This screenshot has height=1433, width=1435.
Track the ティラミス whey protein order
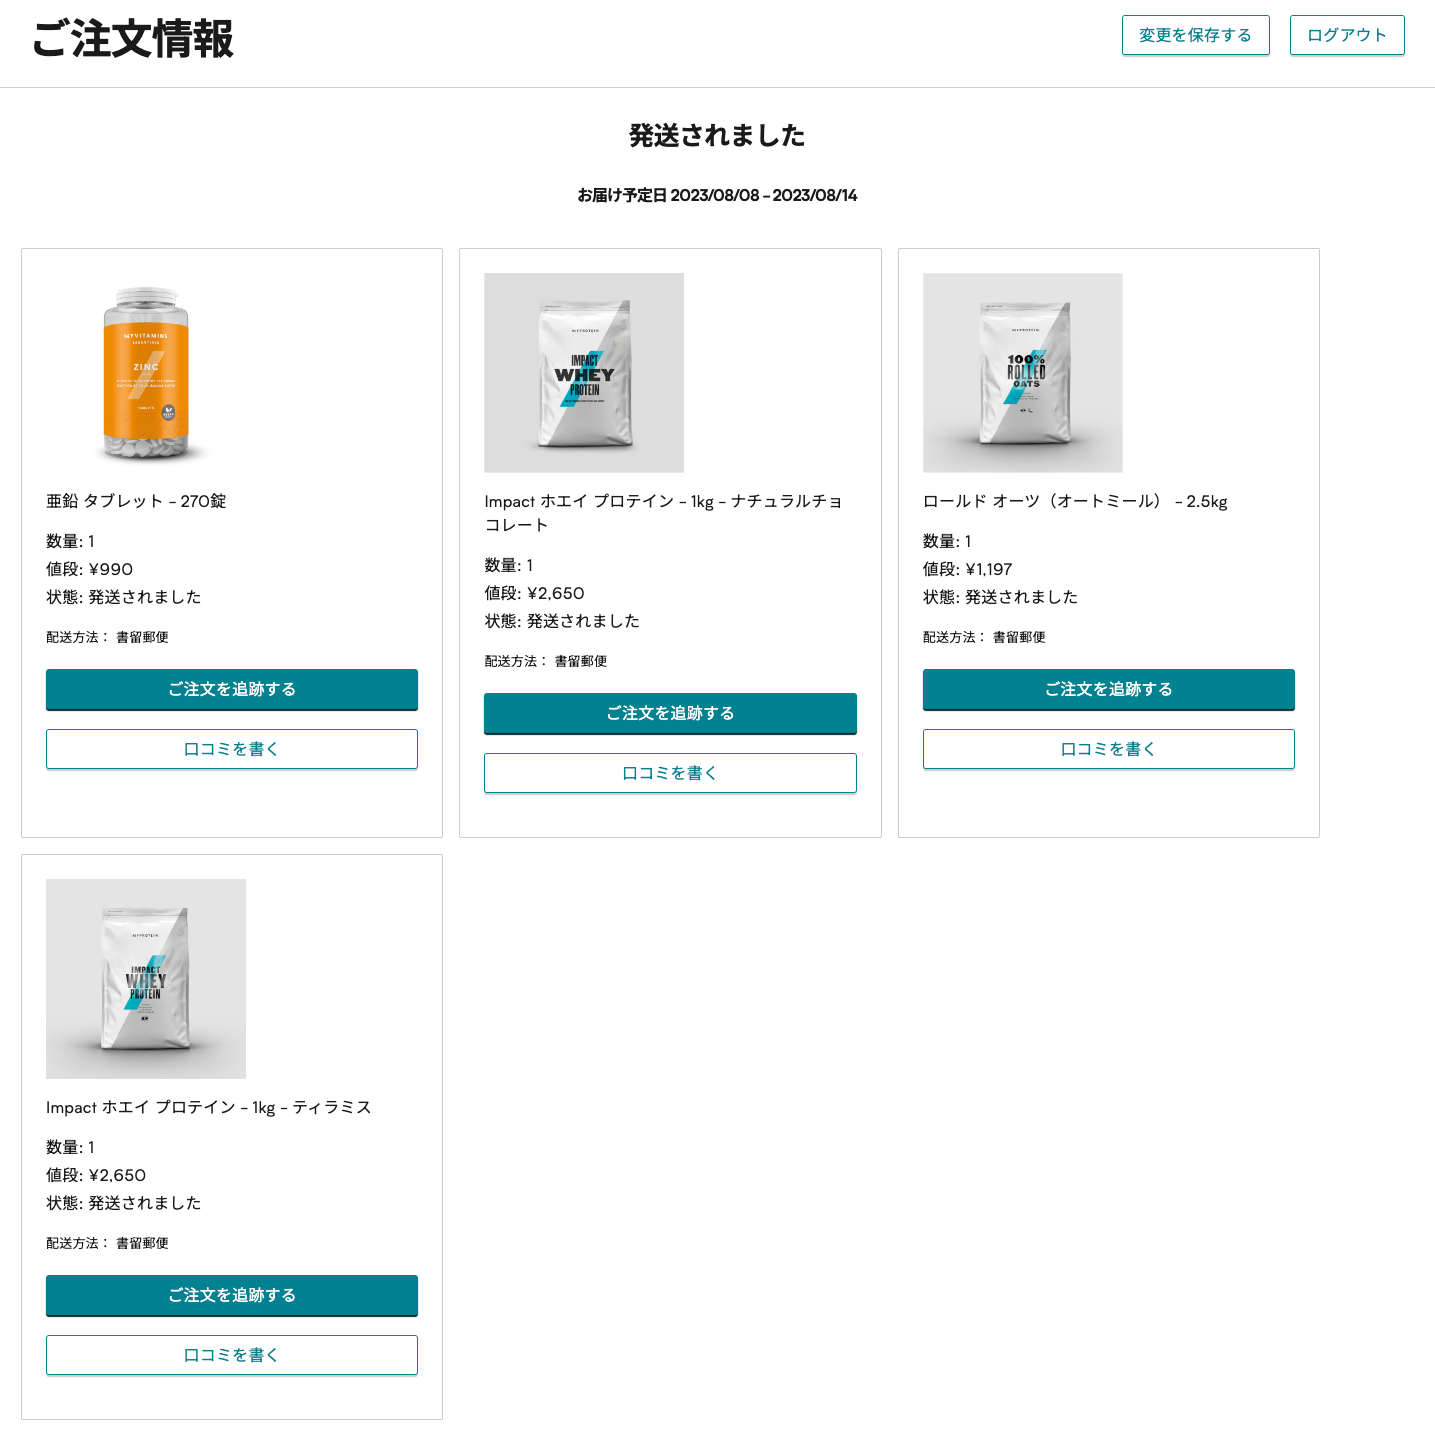click(x=232, y=1295)
